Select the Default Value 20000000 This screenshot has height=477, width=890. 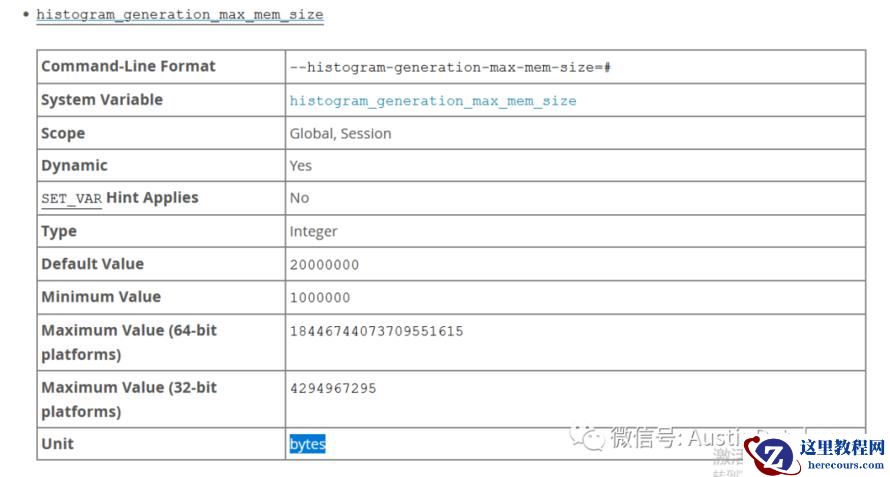point(324,265)
